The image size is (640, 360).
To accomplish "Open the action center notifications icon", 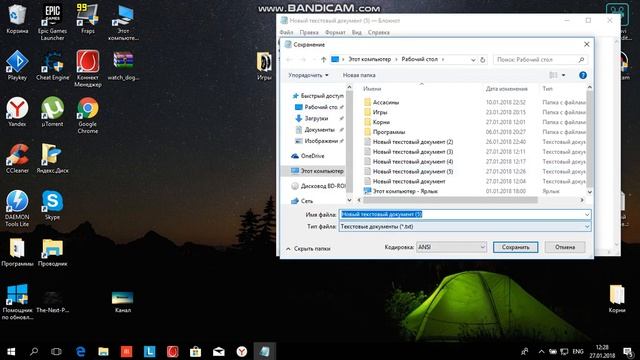I will tap(628, 351).
